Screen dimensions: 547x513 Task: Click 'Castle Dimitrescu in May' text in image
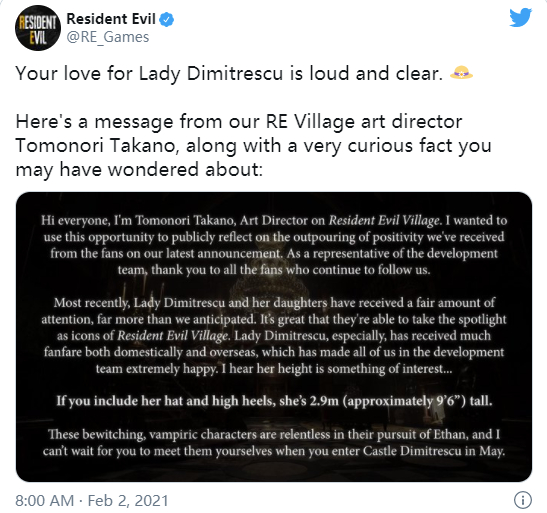[434, 451]
